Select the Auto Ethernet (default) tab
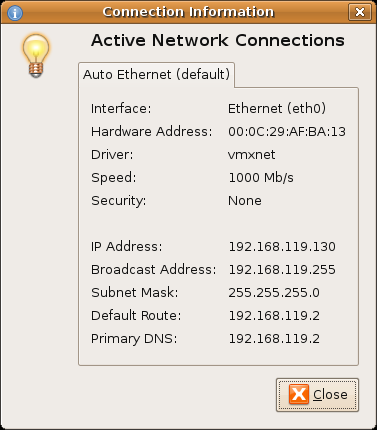This screenshot has width=377, height=430. 156,75
